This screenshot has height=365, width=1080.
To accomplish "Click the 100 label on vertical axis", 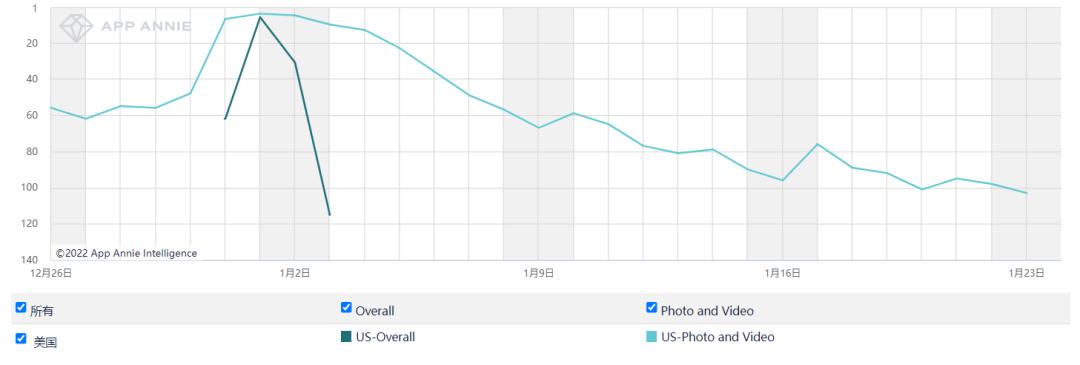I will click(x=30, y=187).
